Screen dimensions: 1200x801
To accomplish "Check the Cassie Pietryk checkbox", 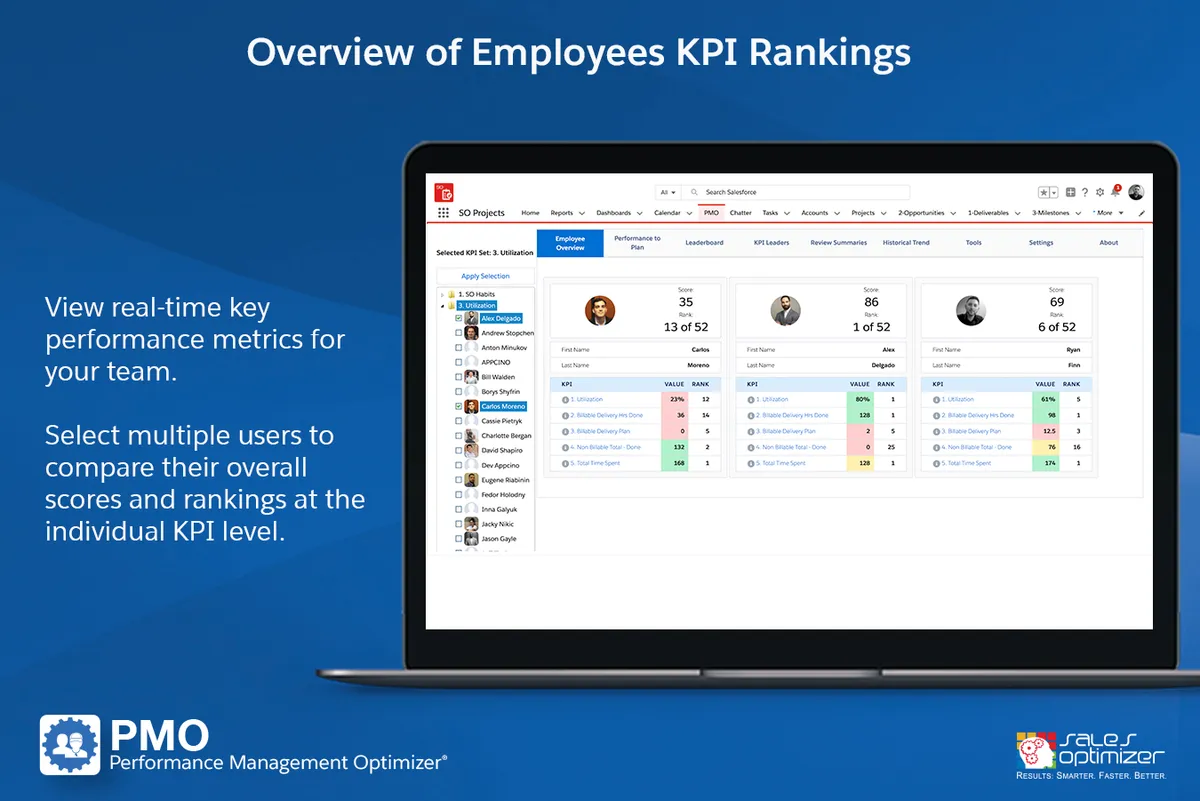I will point(459,421).
